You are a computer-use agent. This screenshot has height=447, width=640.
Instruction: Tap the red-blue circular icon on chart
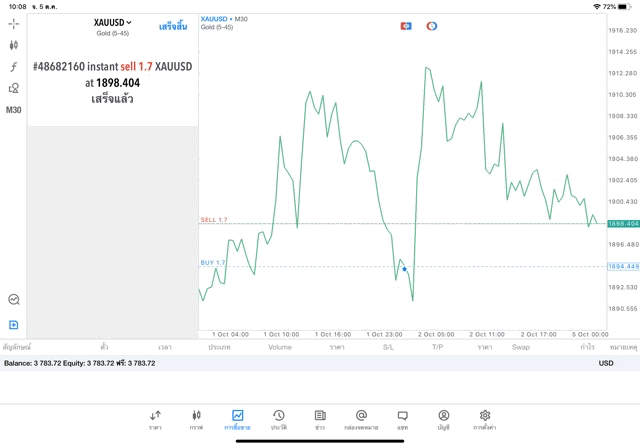(x=432, y=26)
